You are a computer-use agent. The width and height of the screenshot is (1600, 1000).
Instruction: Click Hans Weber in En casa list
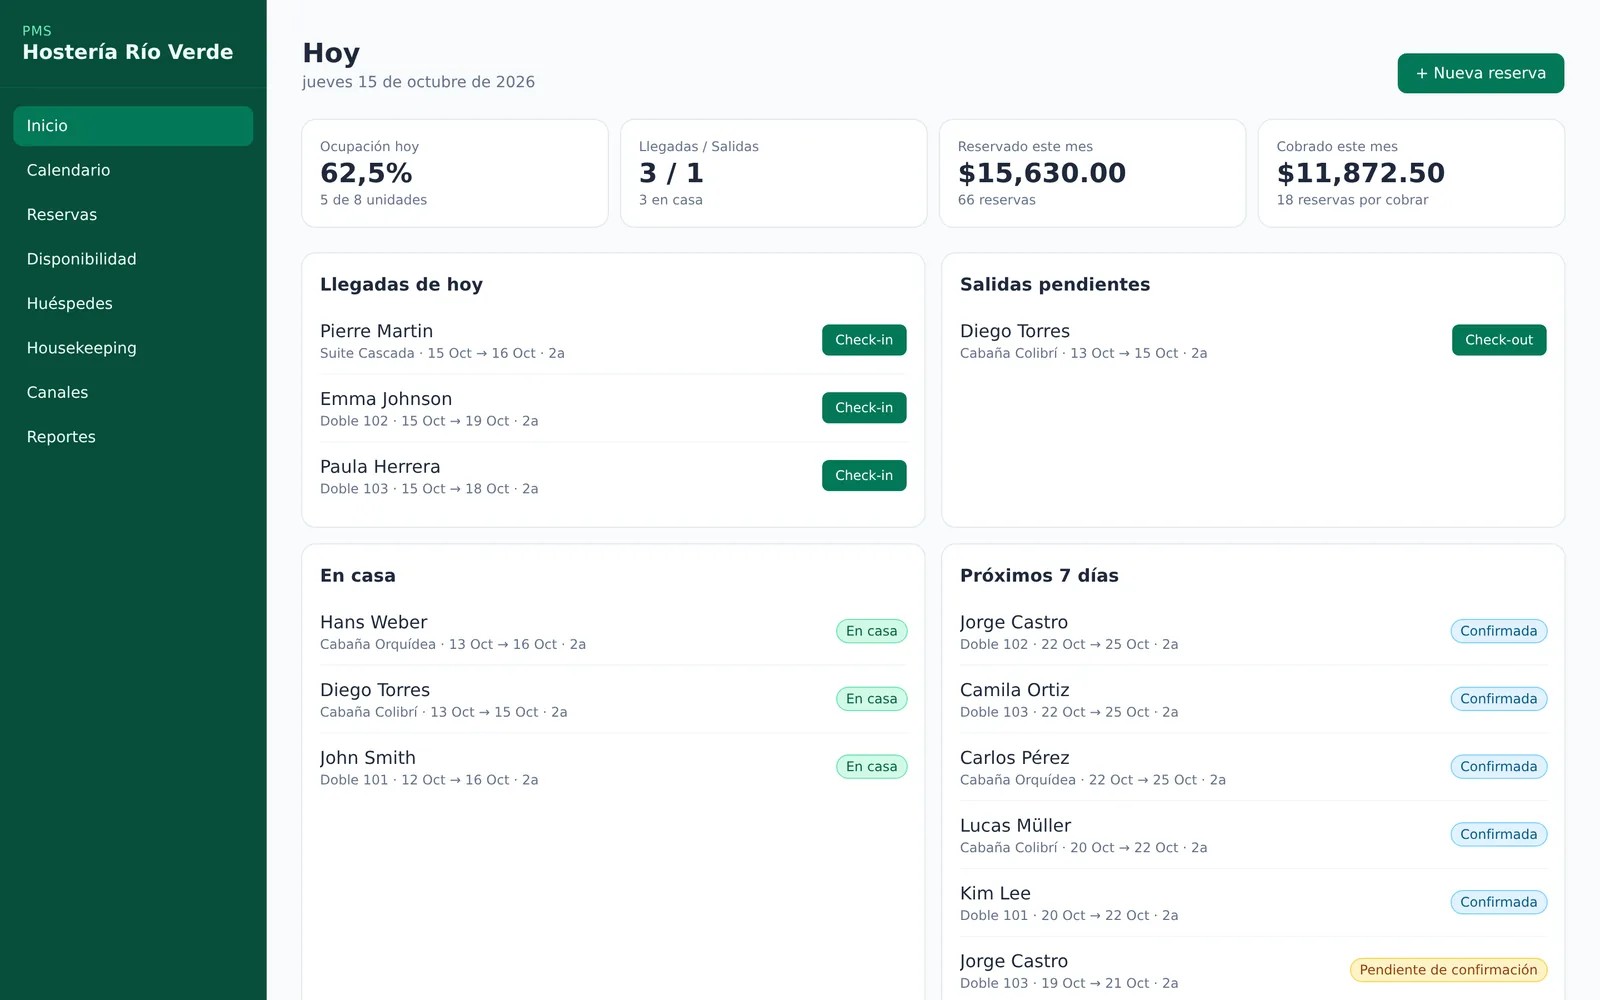(x=373, y=622)
